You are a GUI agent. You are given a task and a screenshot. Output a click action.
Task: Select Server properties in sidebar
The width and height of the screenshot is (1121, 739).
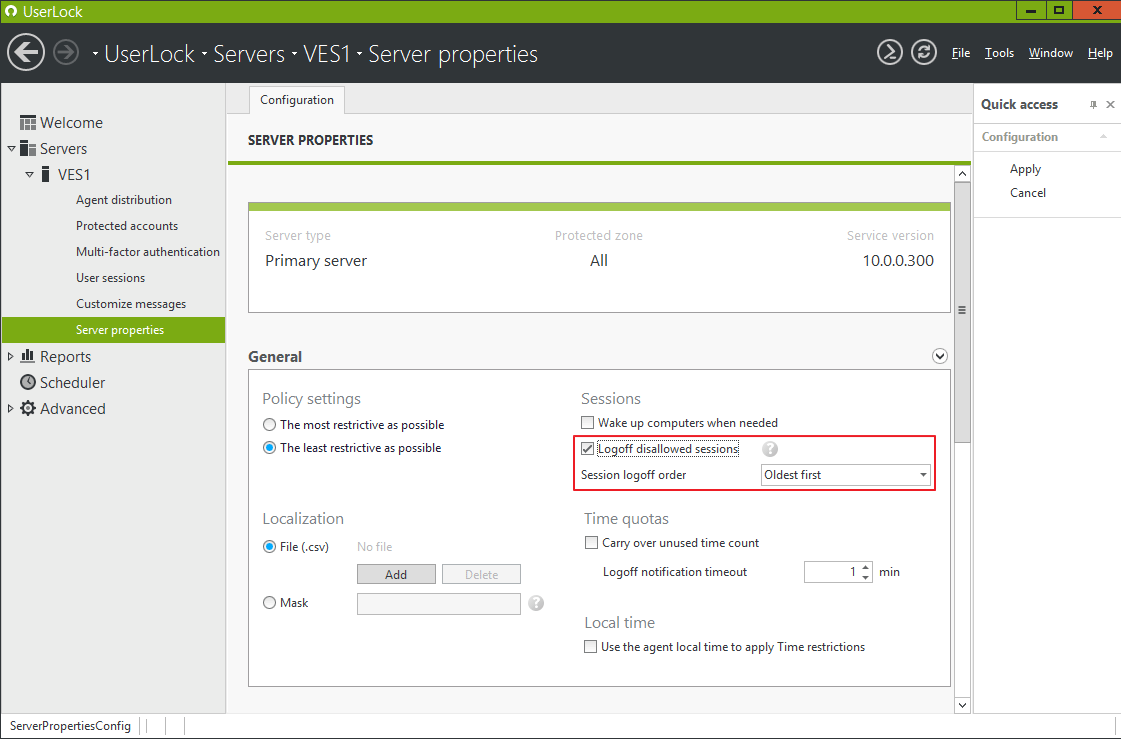[x=114, y=330]
